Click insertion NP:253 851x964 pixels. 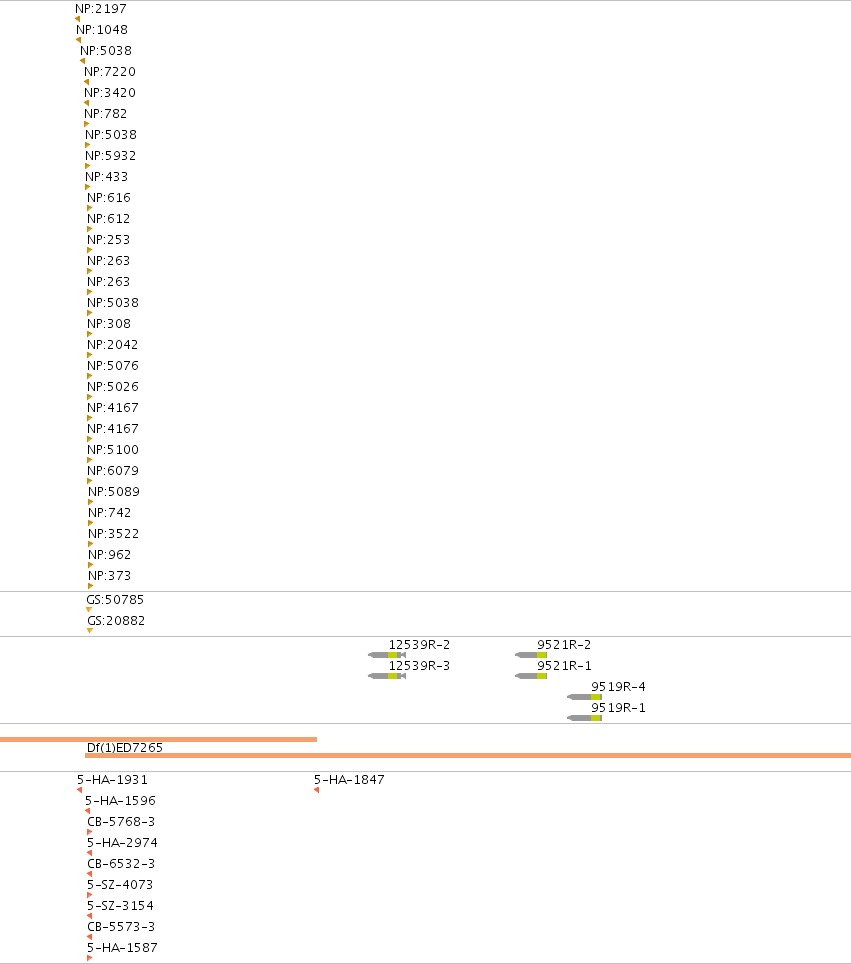click(109, 240)
